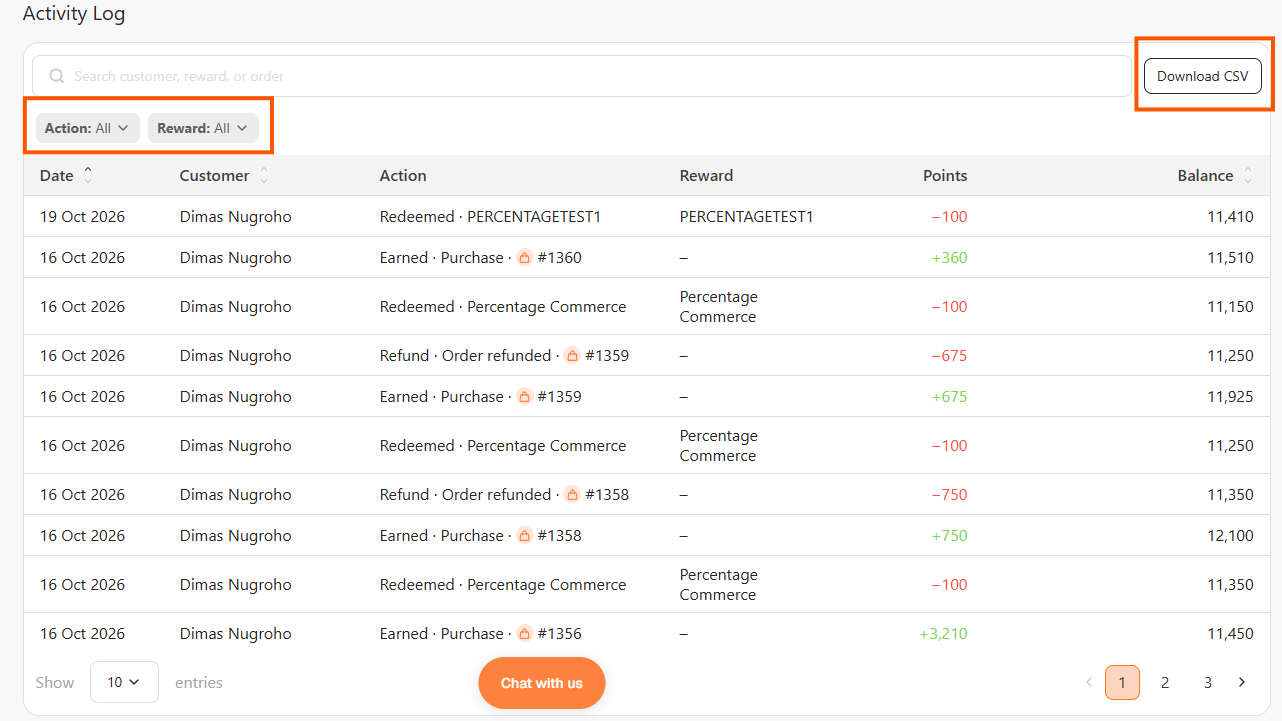
Task: Open order link #1356
Action: pyautogui.click(x=559, y=633)
